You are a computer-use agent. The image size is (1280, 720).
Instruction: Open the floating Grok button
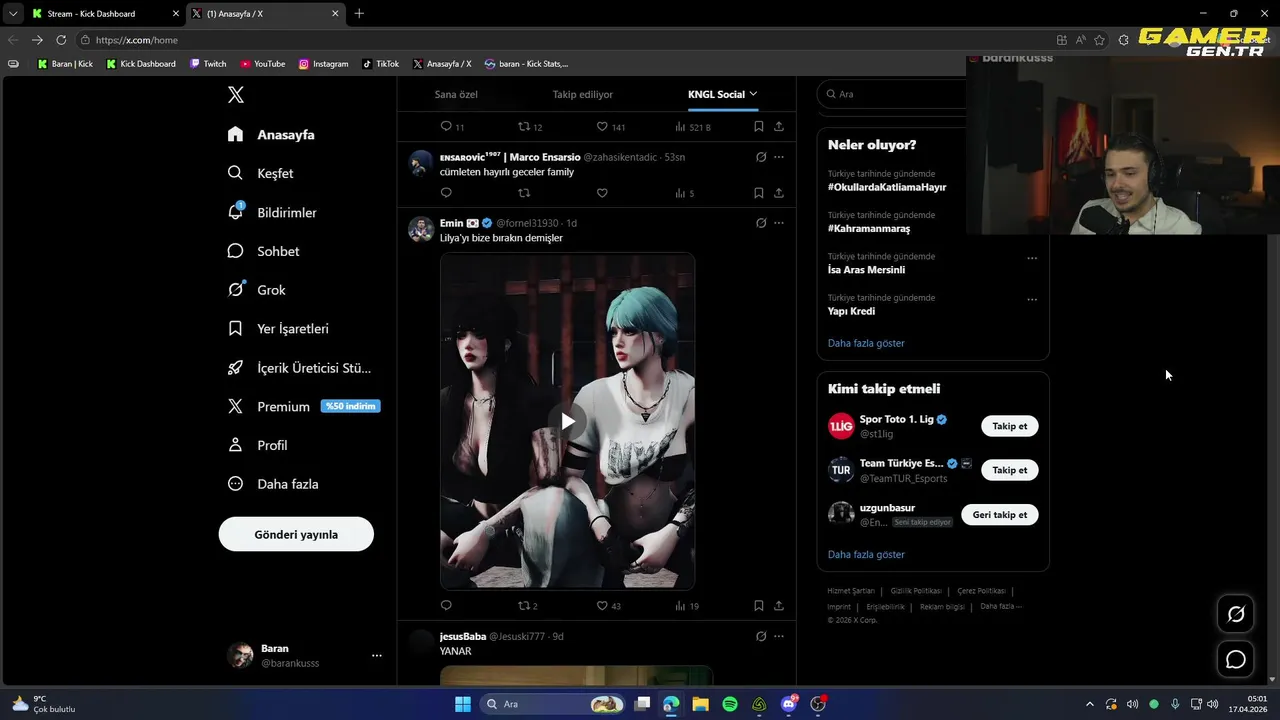coord(1236,614)
